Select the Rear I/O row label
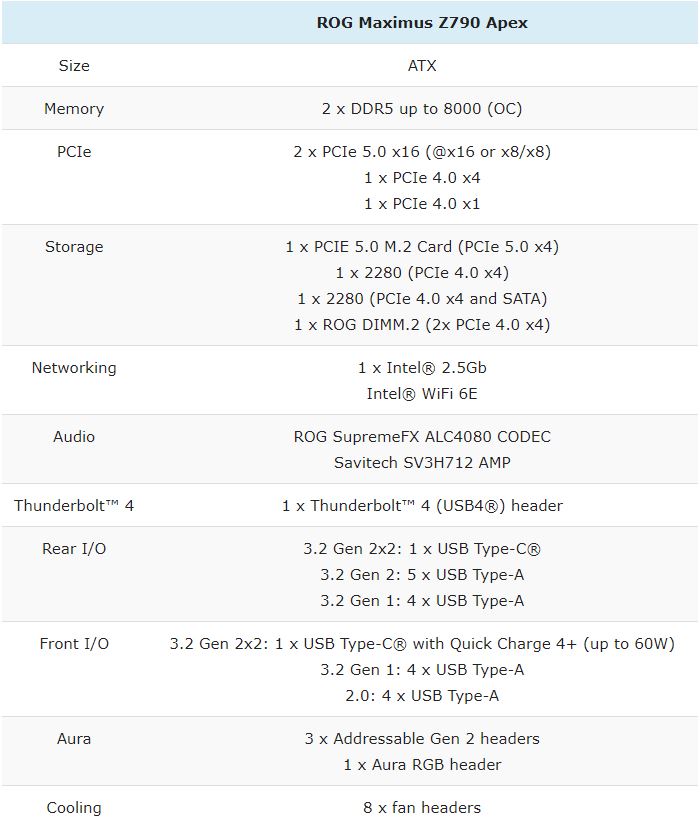 74,549
